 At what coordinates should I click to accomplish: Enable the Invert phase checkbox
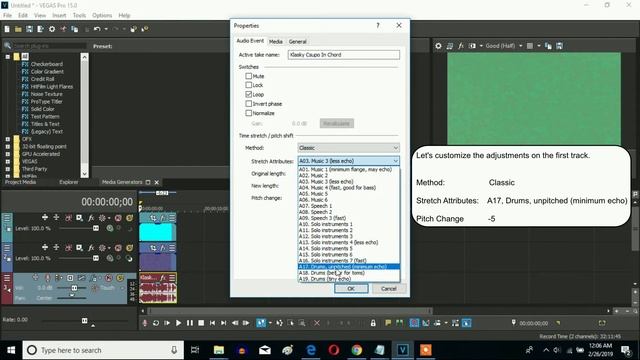point(249,104)
